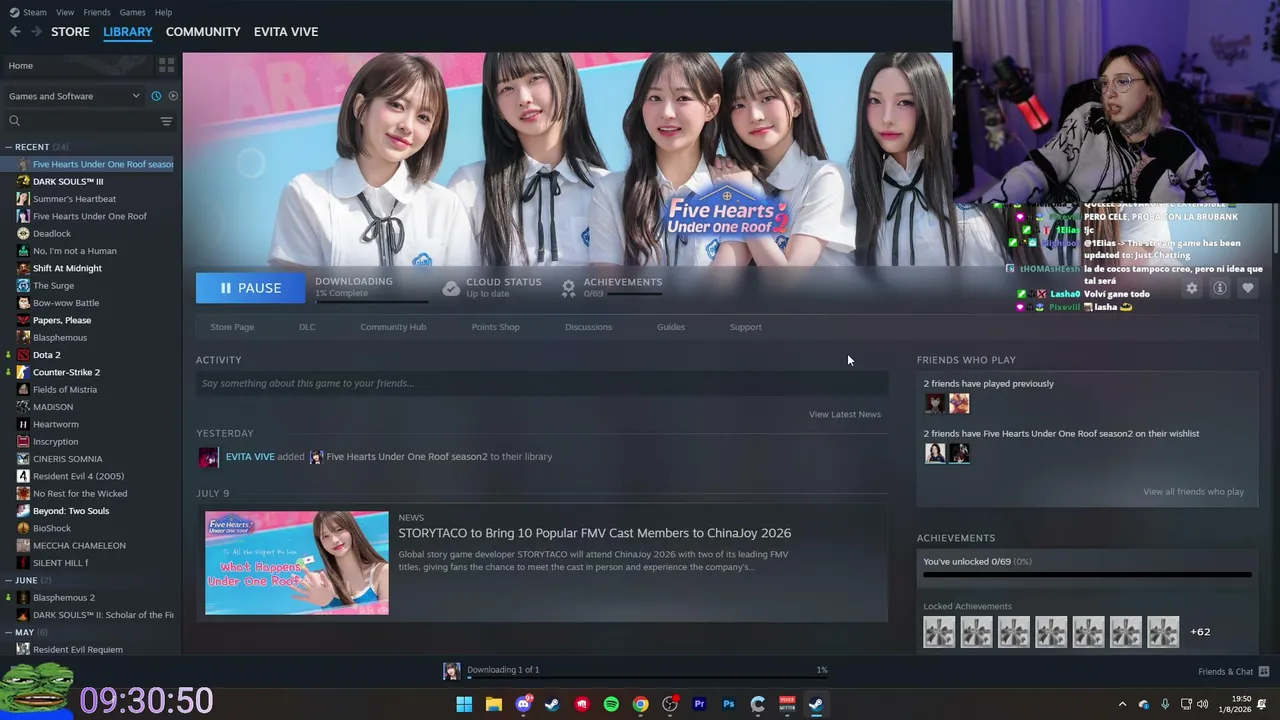The width and height of the screenshot is (1280, 720).
Task: Click View all friends who play
Action: 1193,492
